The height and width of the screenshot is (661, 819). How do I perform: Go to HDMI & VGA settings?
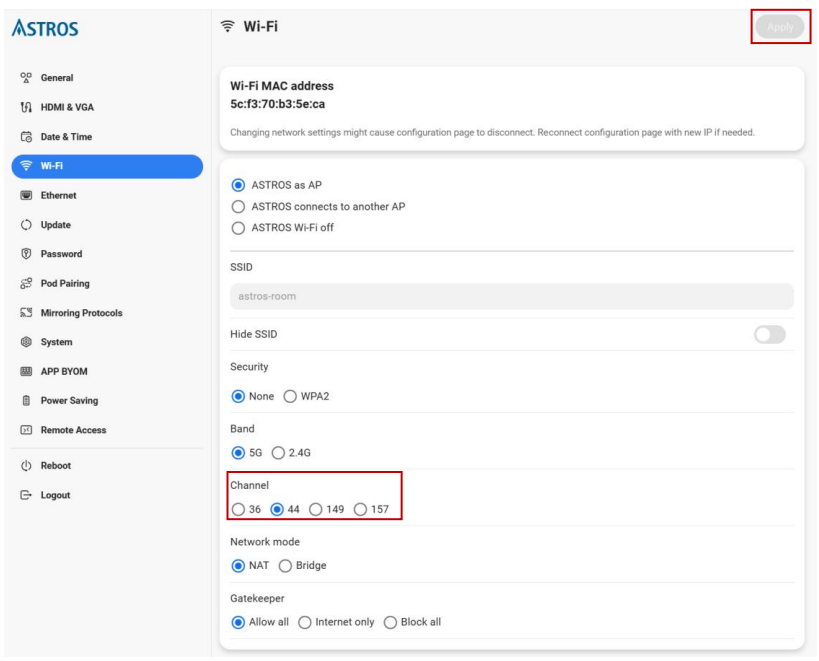tap(67, 107)
